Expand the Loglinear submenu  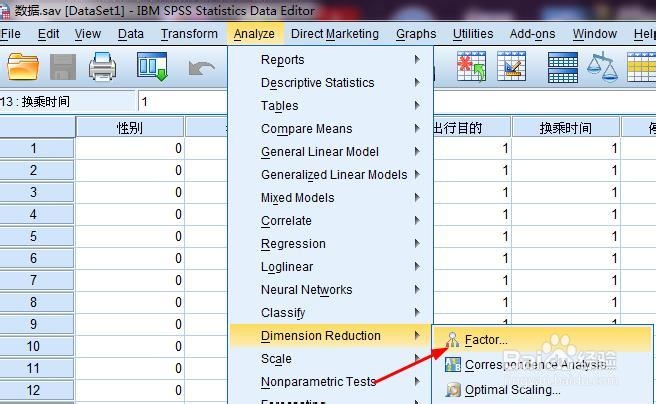pos(331,266)
